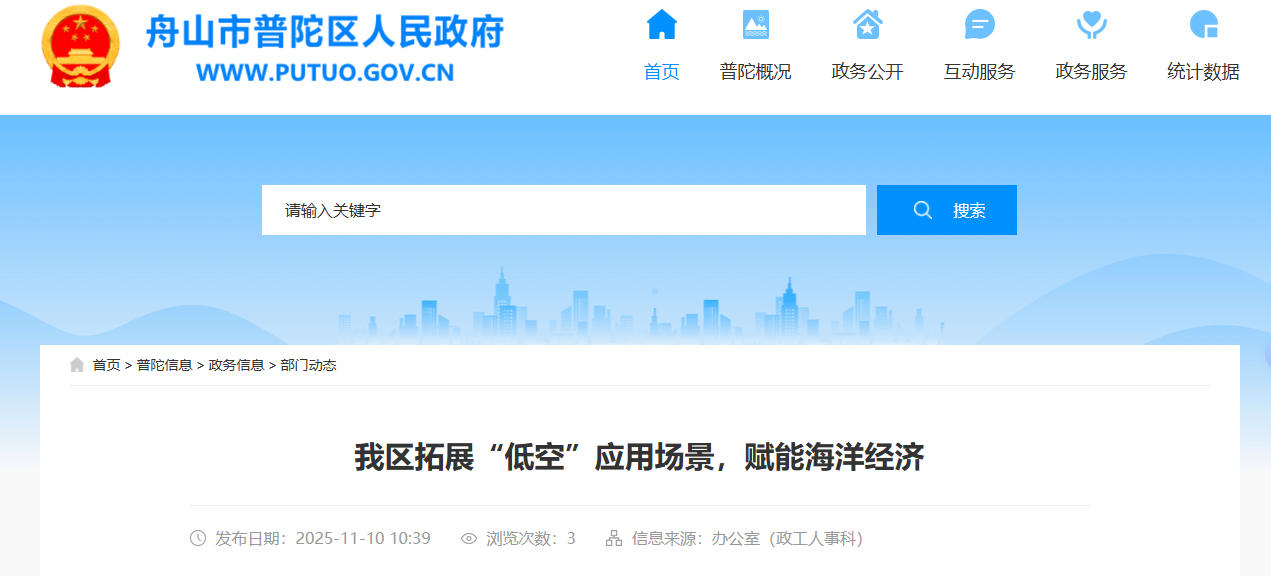1271x576 pixels.
Task: Click the 首页 home icon
Action: coord(660,24)
